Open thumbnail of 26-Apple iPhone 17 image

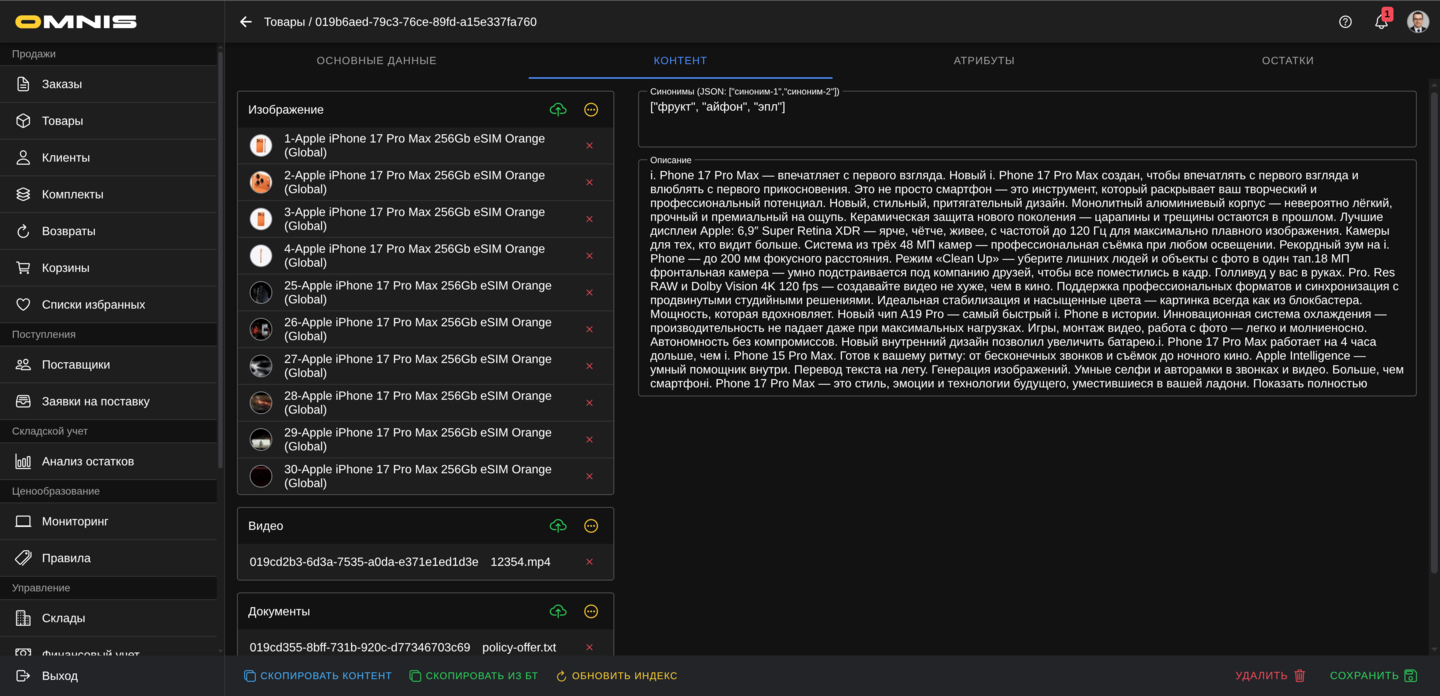tap(261, 329)
